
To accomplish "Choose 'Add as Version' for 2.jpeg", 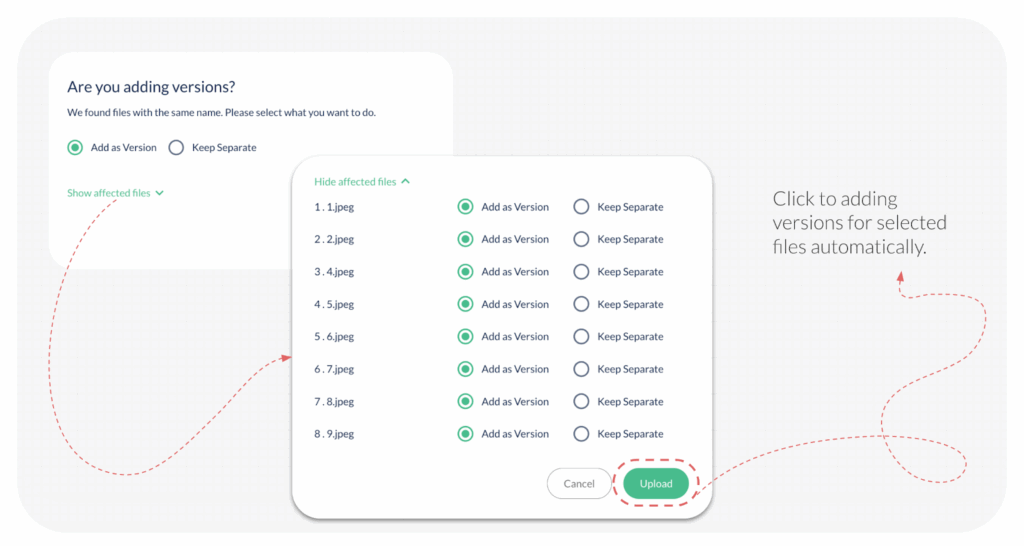I will pos(465,240).
